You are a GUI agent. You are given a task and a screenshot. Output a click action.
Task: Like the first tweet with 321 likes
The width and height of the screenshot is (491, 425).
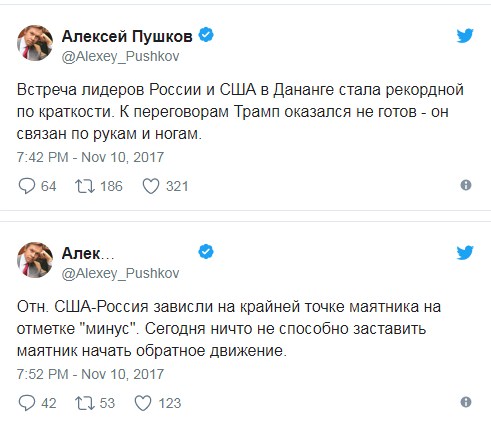[x=151, y=186]
